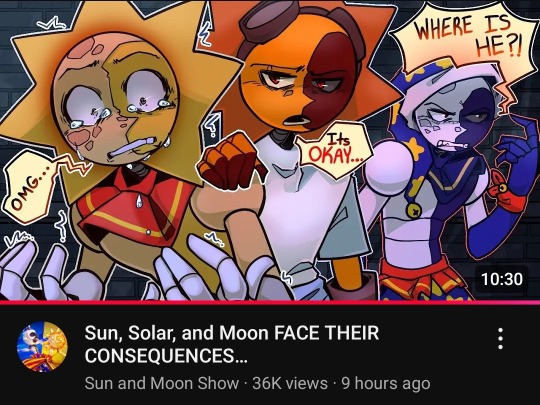The height and width of the screenshot is (405, 540).
Task: Click the 36K views text
Action: [290, 383]
